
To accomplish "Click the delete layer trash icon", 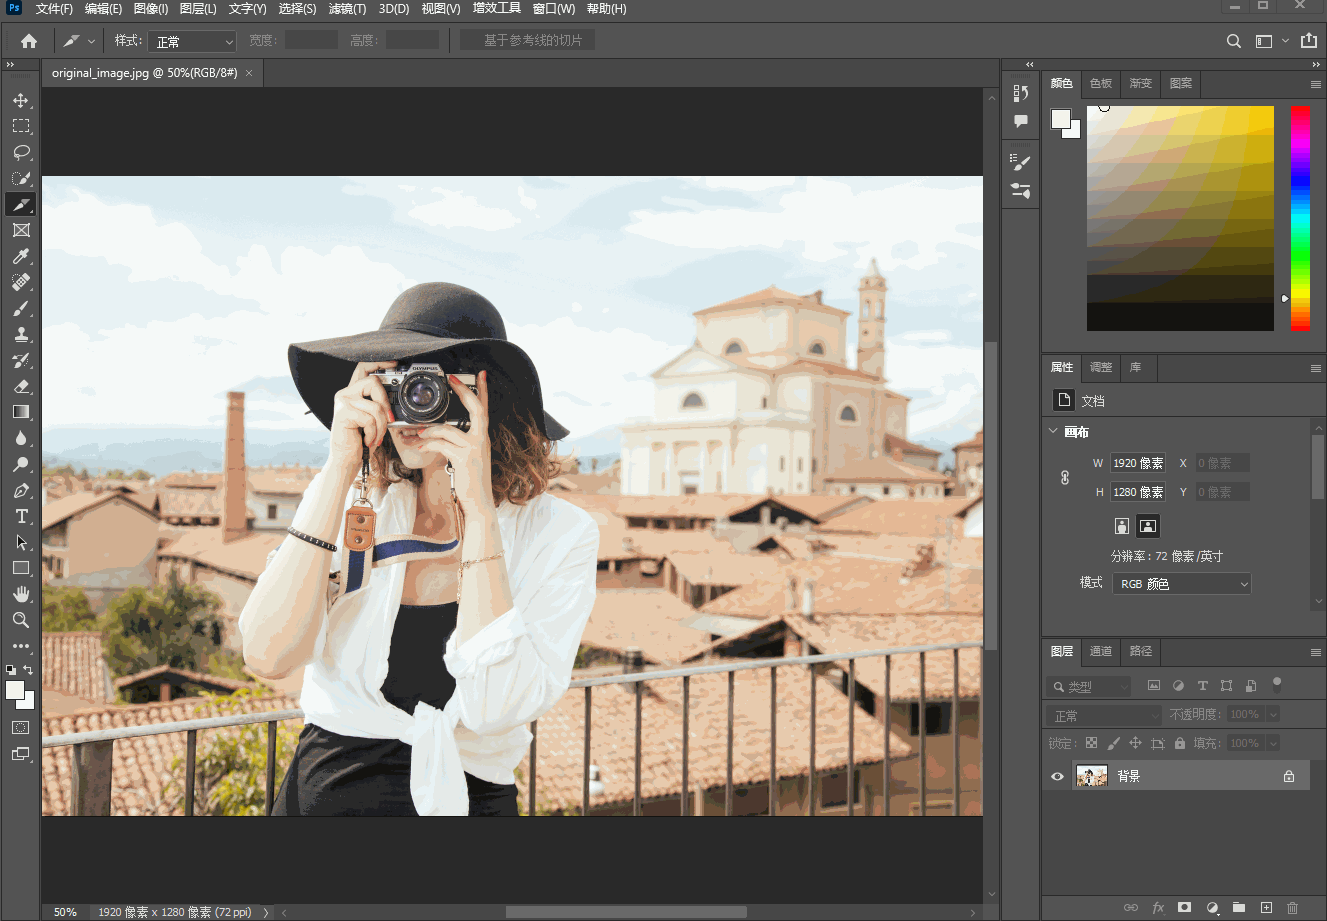I will pyautogui.click(x=1292, y=907).
